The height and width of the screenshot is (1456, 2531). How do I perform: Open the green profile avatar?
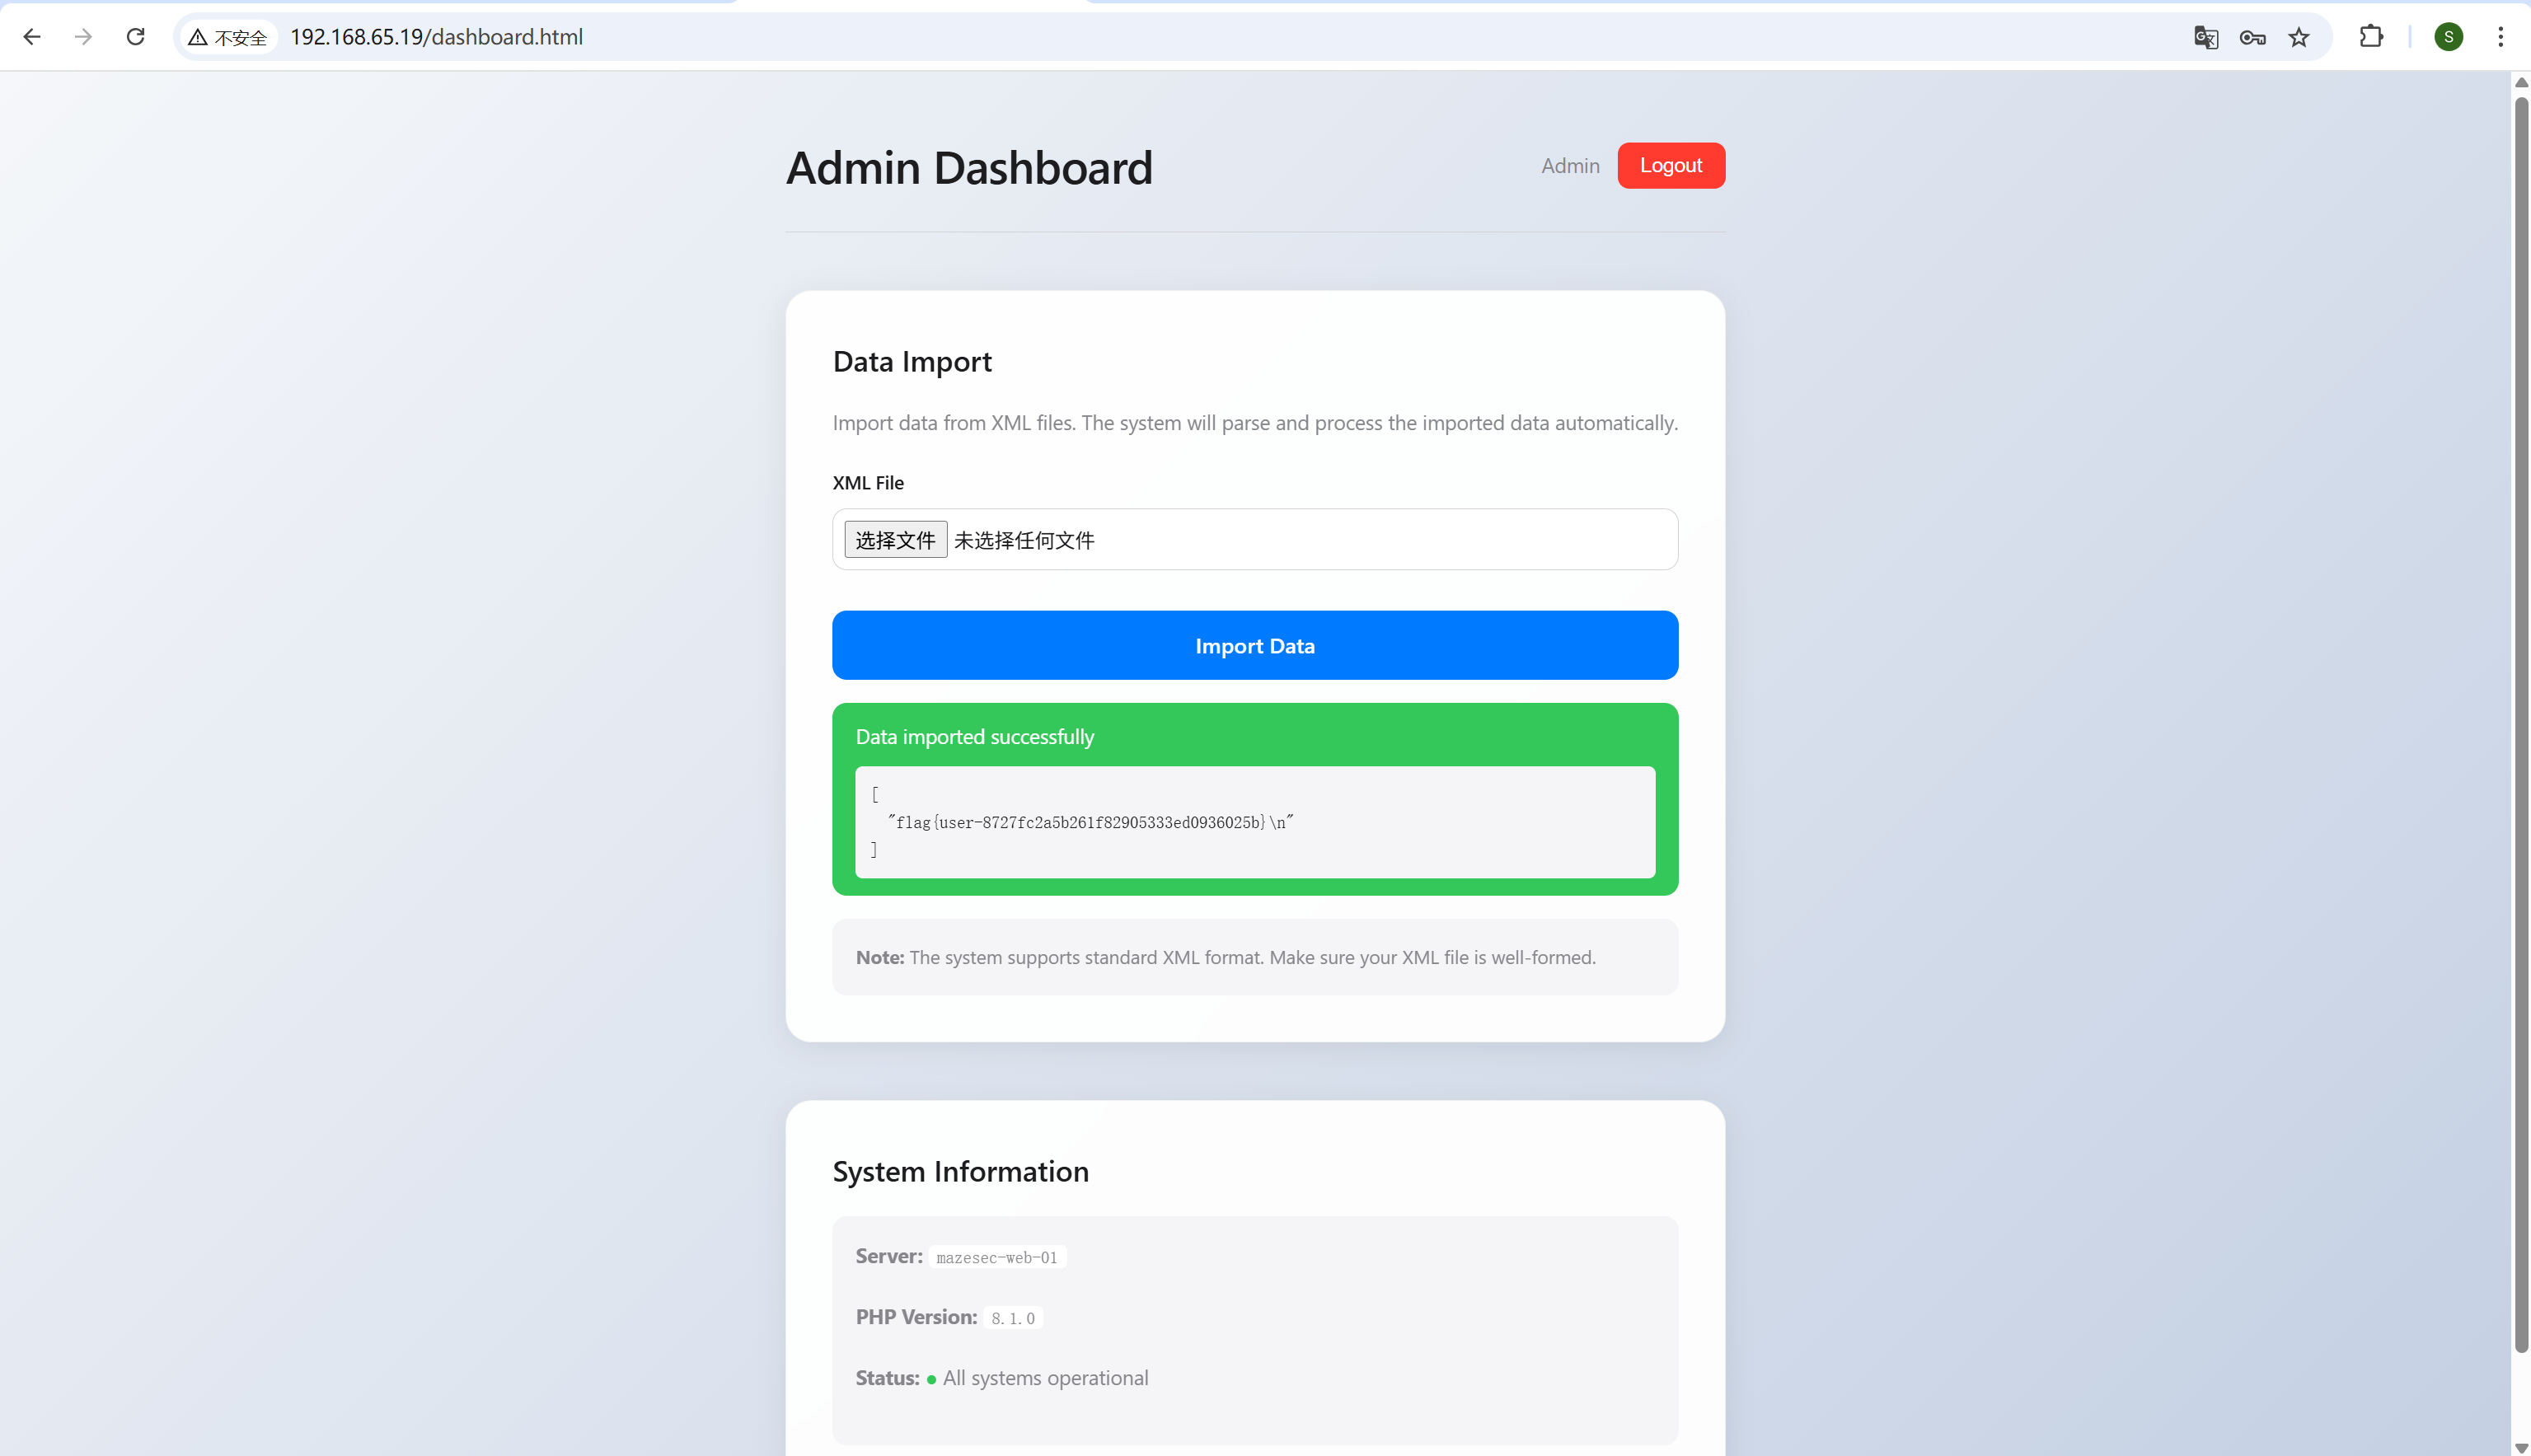(x=2448, y=37)
